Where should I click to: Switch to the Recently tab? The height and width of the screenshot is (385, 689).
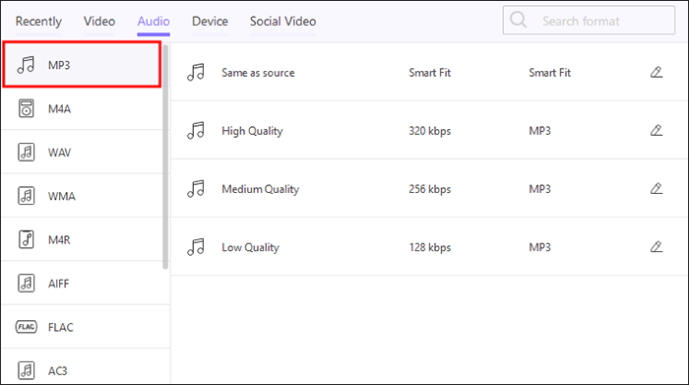pos(39,21)
